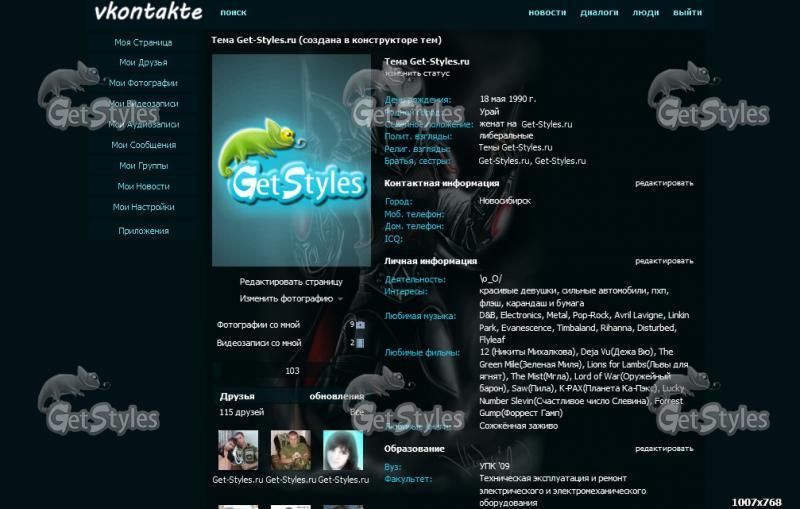Open Мои Сообщения in the sidebar
800x509 pixels.
pyautogui.click(x=144, y=145)
